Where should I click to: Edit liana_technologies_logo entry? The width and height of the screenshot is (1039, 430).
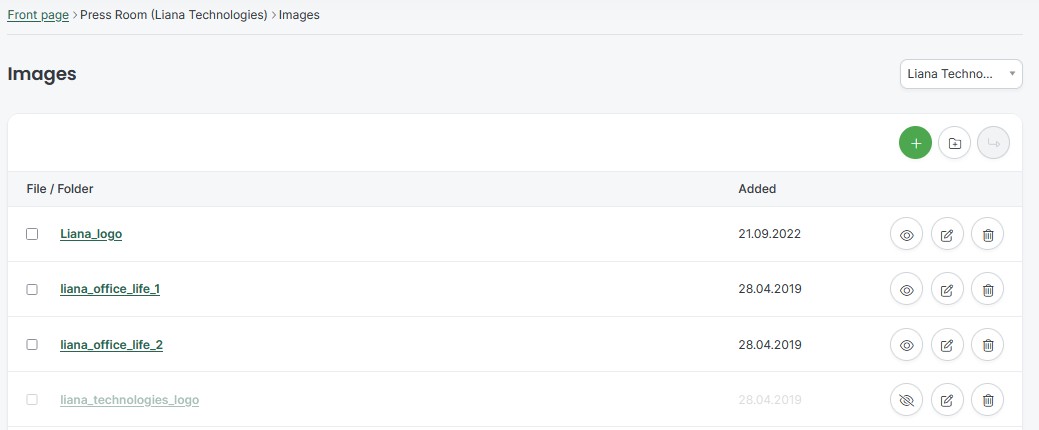pos(947,400)
